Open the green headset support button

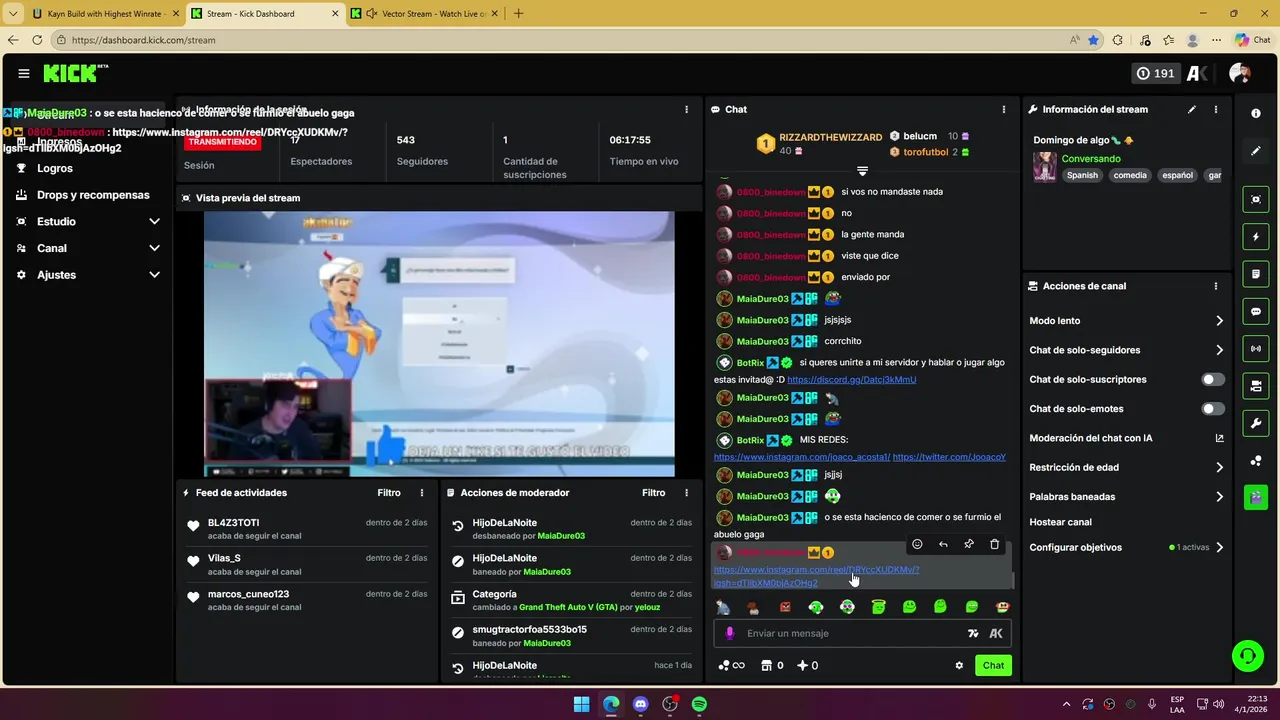1247,656
